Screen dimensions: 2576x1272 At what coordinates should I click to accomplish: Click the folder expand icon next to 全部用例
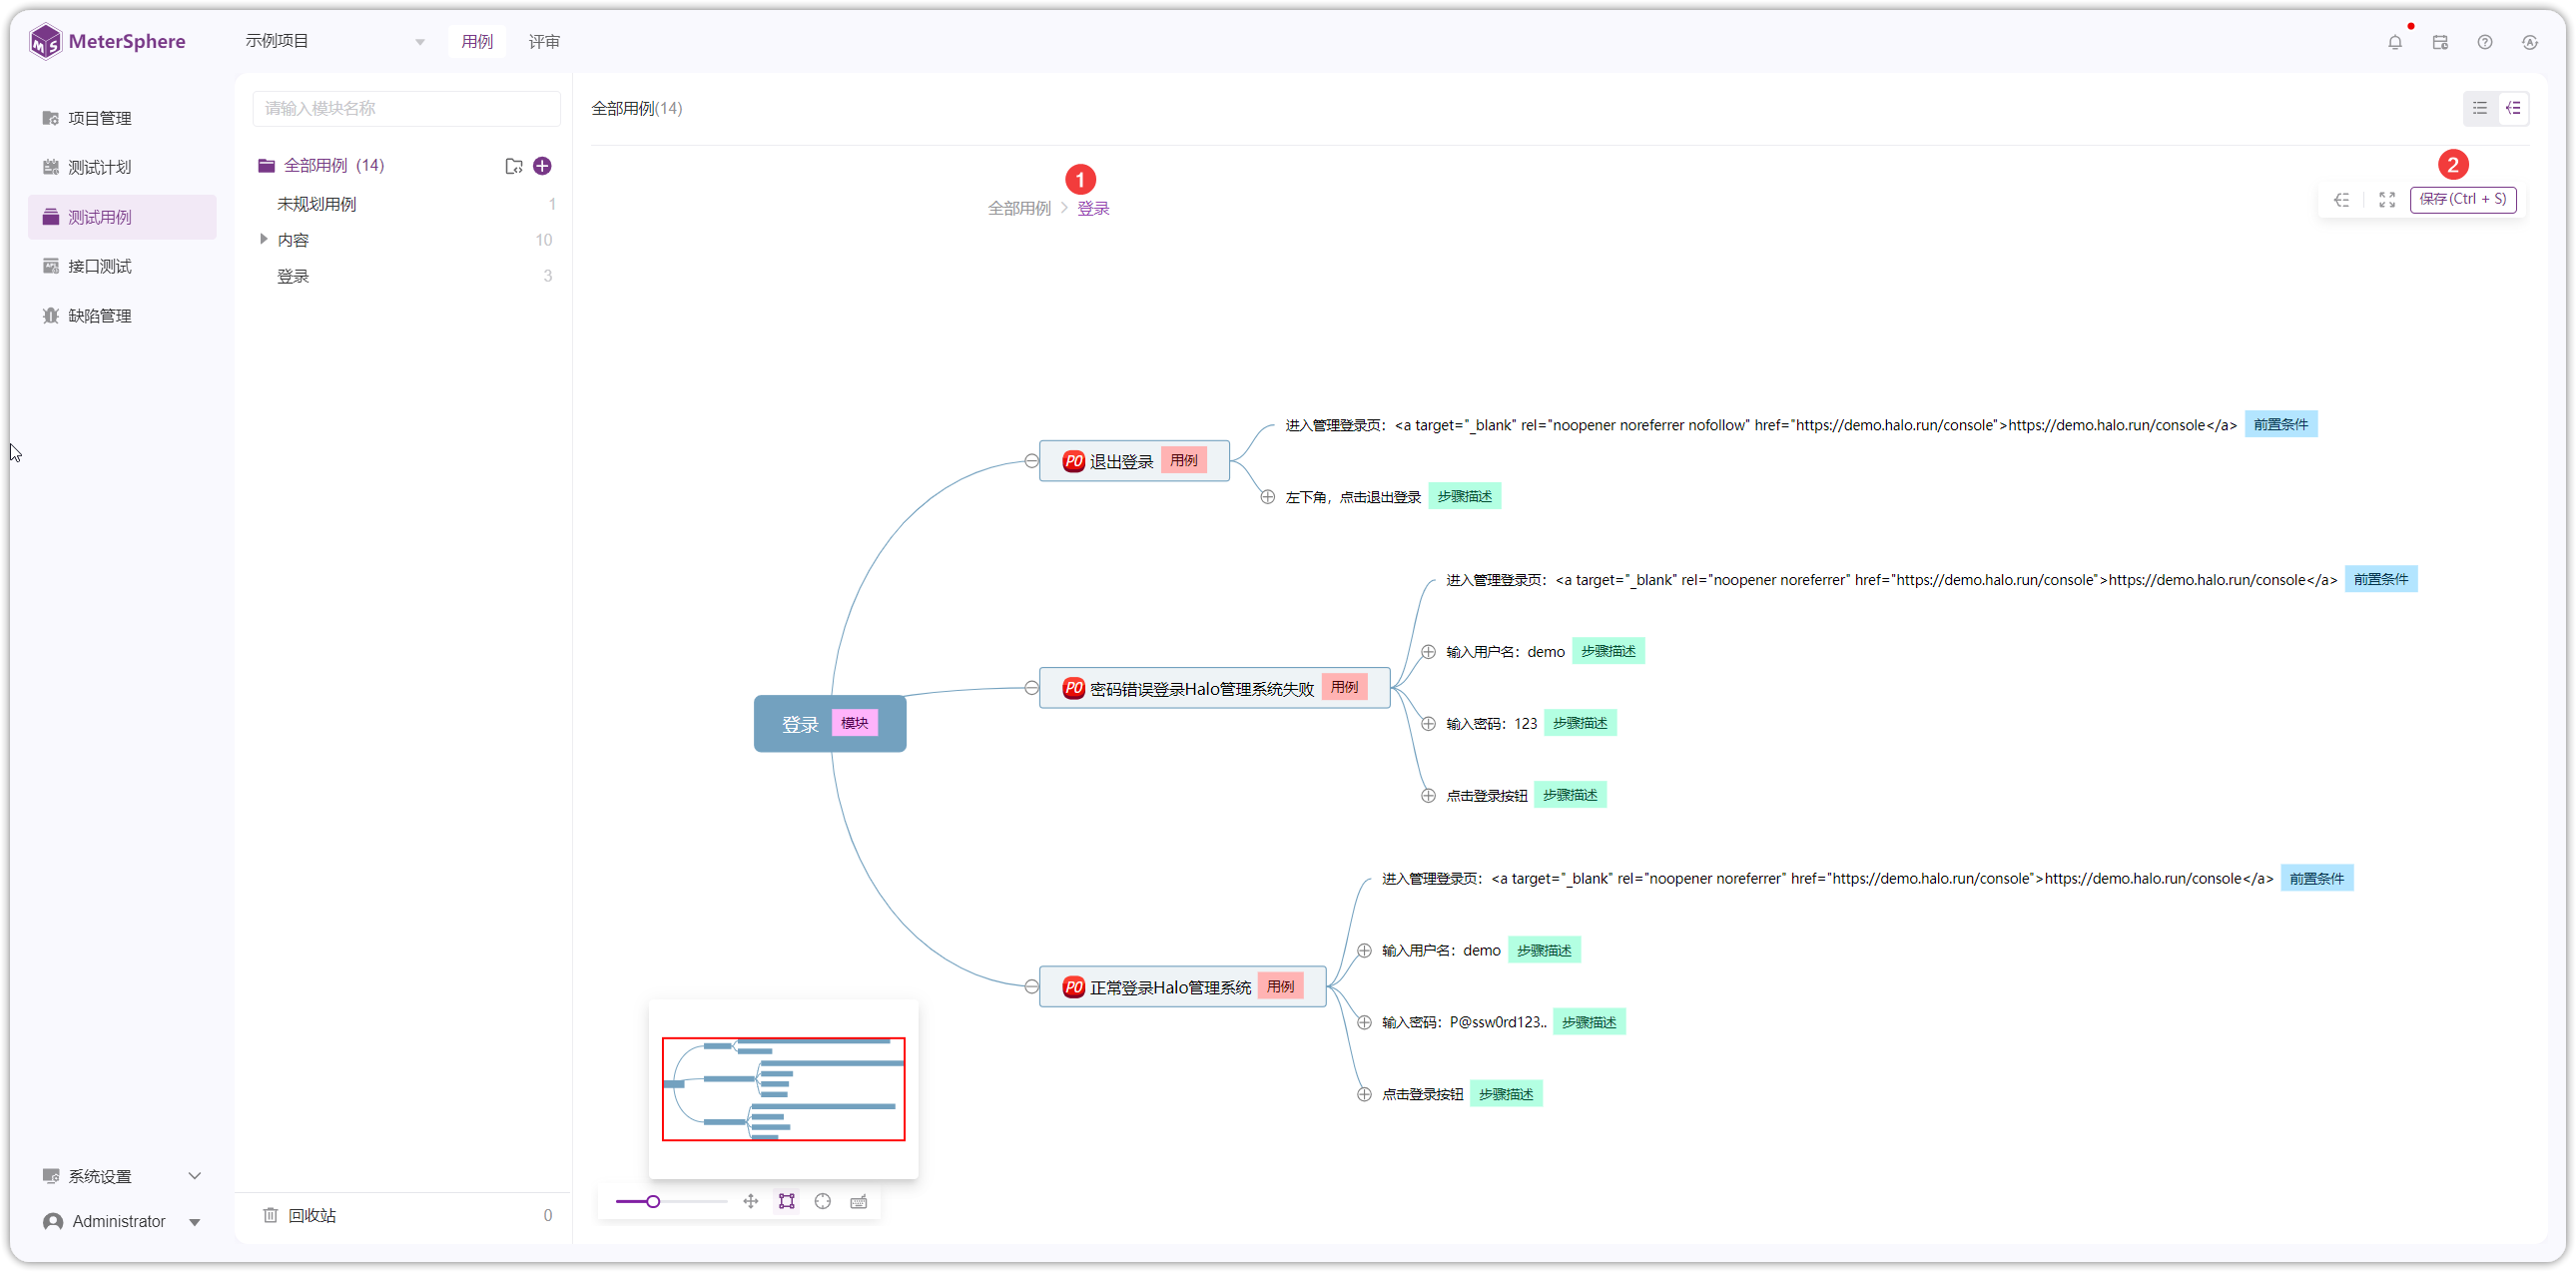coord(514,166)
